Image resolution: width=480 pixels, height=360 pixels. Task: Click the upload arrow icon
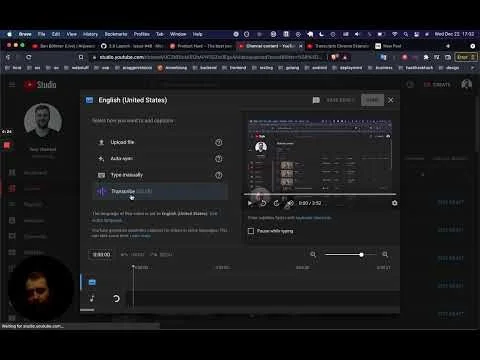tap(101, 142)
